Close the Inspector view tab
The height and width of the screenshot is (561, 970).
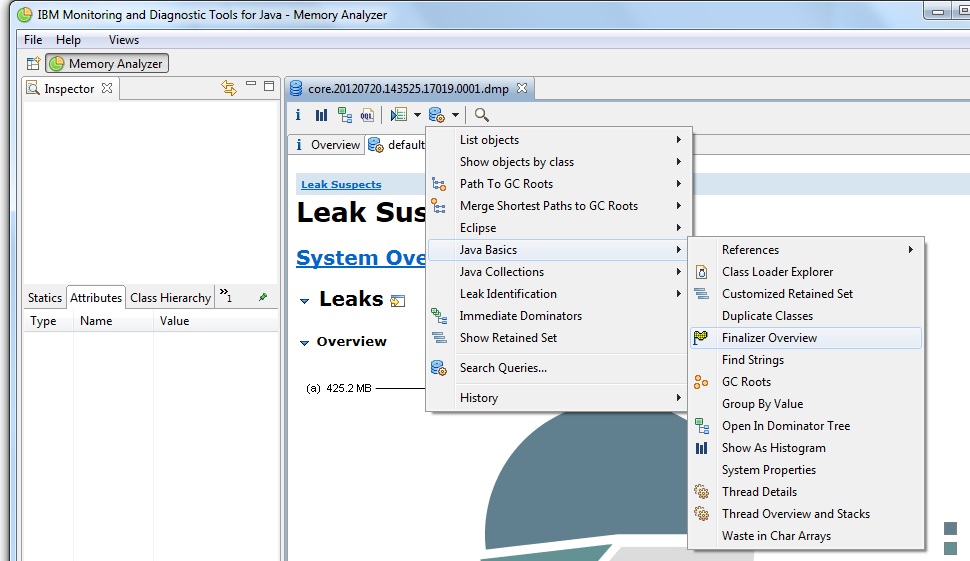107,88
